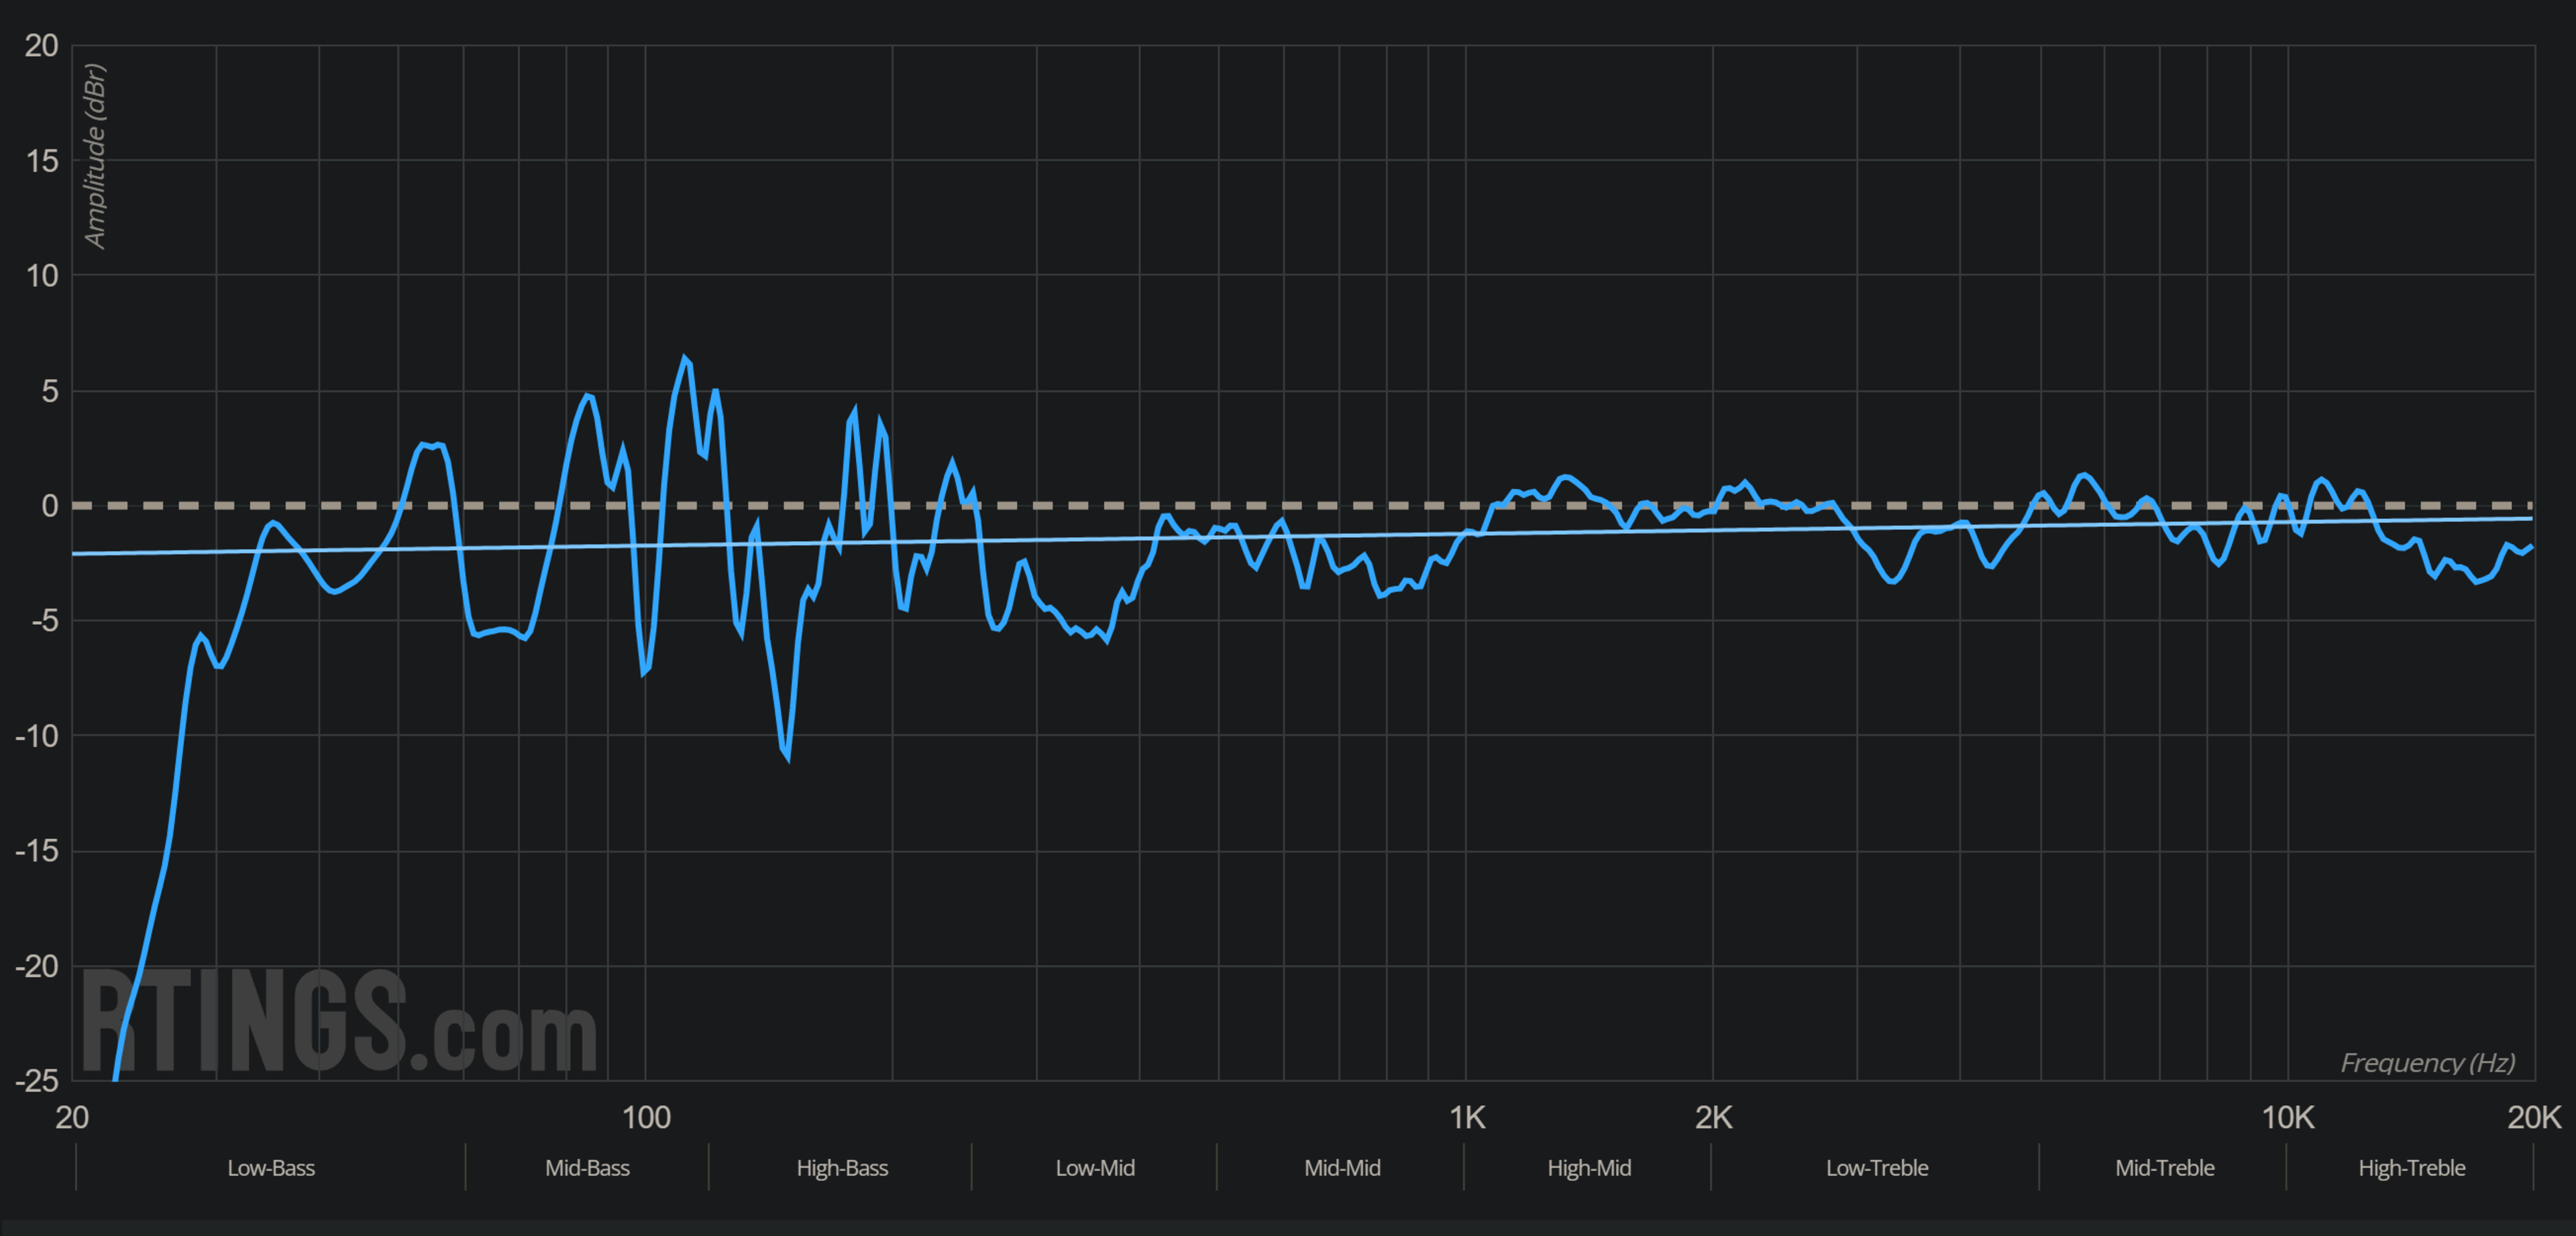This screenshot has width=2576, height=1236.
Task: Click the 20K frequency axis label
Action: pyautogui.click(x=2533, y=1117)
